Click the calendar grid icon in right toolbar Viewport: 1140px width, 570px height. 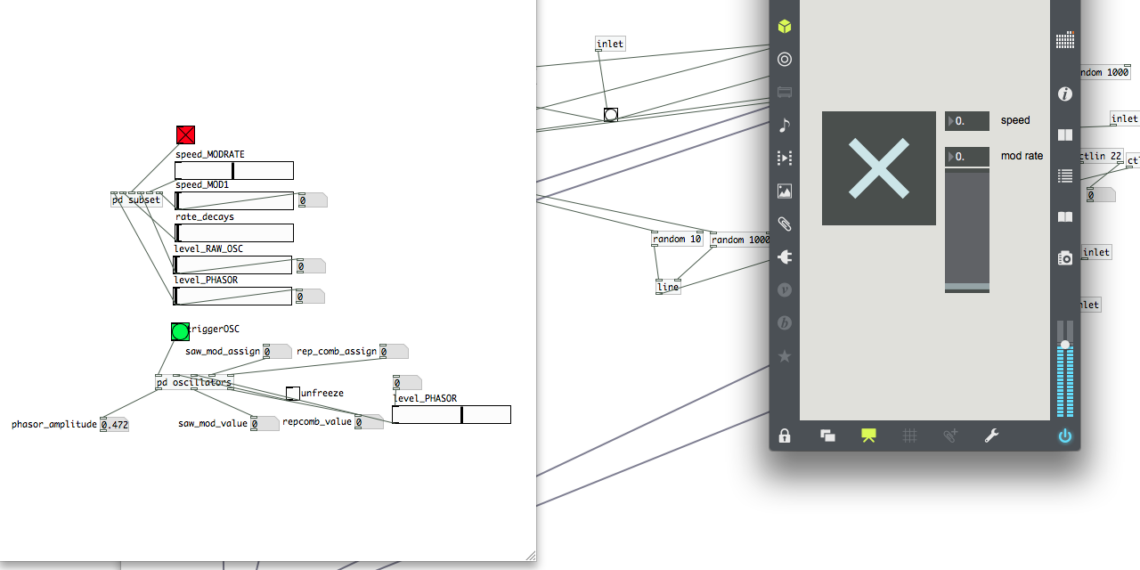coord(1065,40)
